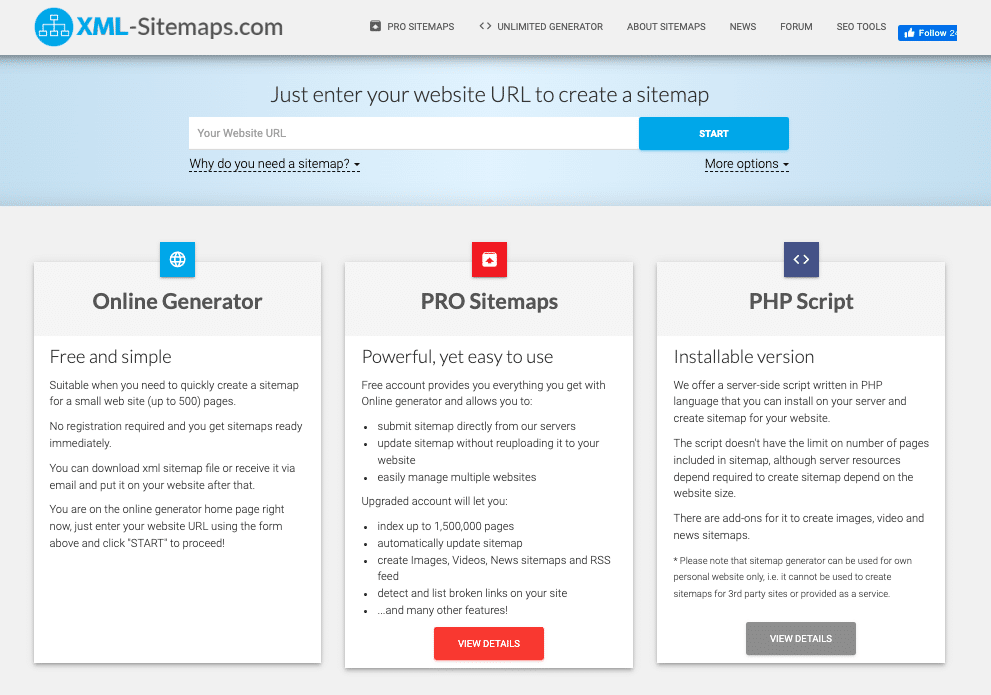Expand 'Why do you need a sitemap?'
The image size is (991, 695).
point(274,164)
